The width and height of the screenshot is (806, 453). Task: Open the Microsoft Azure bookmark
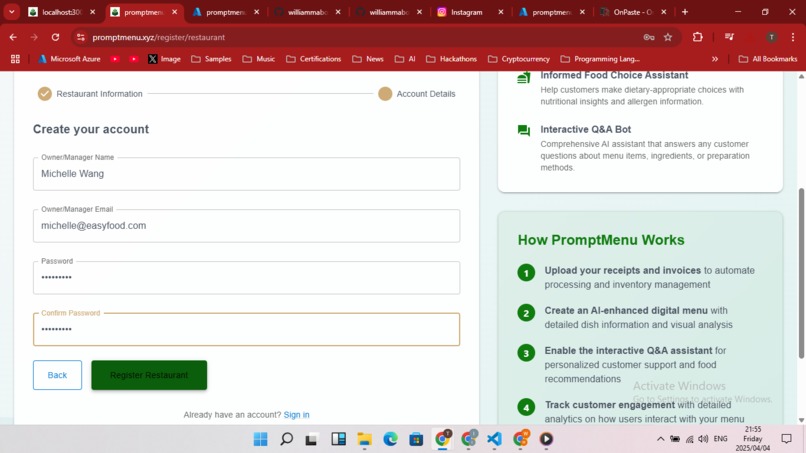tap(69, 59)
